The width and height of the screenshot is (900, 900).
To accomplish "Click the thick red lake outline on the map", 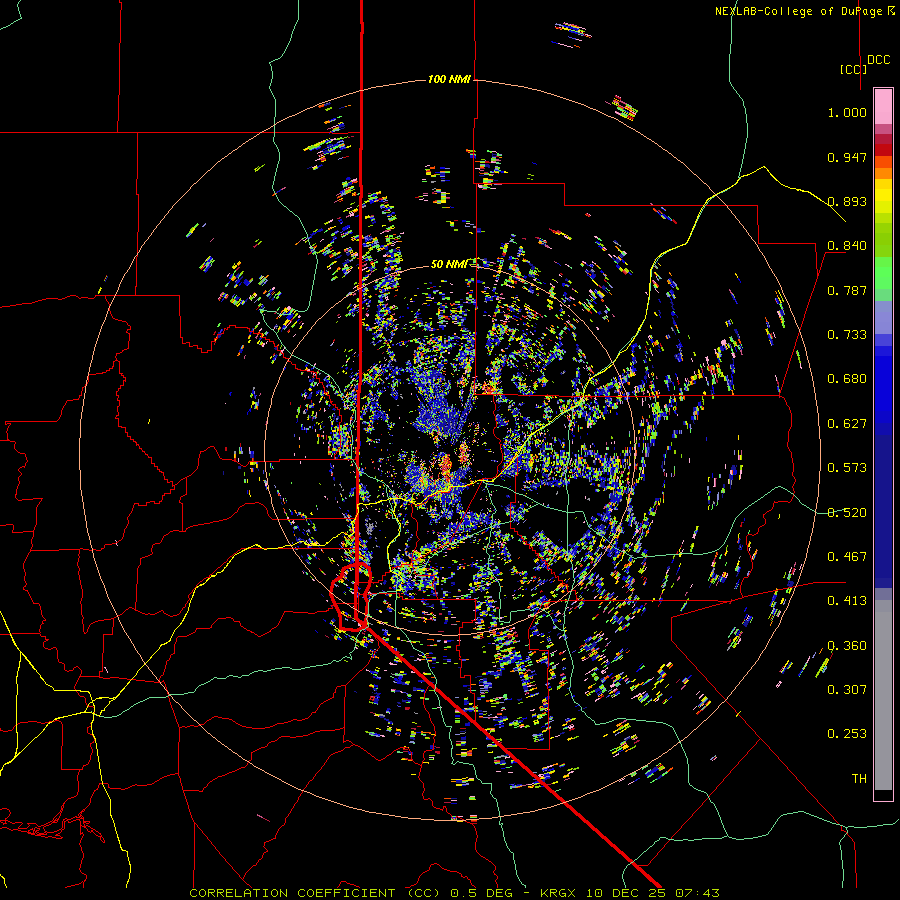I will point(351,597).
